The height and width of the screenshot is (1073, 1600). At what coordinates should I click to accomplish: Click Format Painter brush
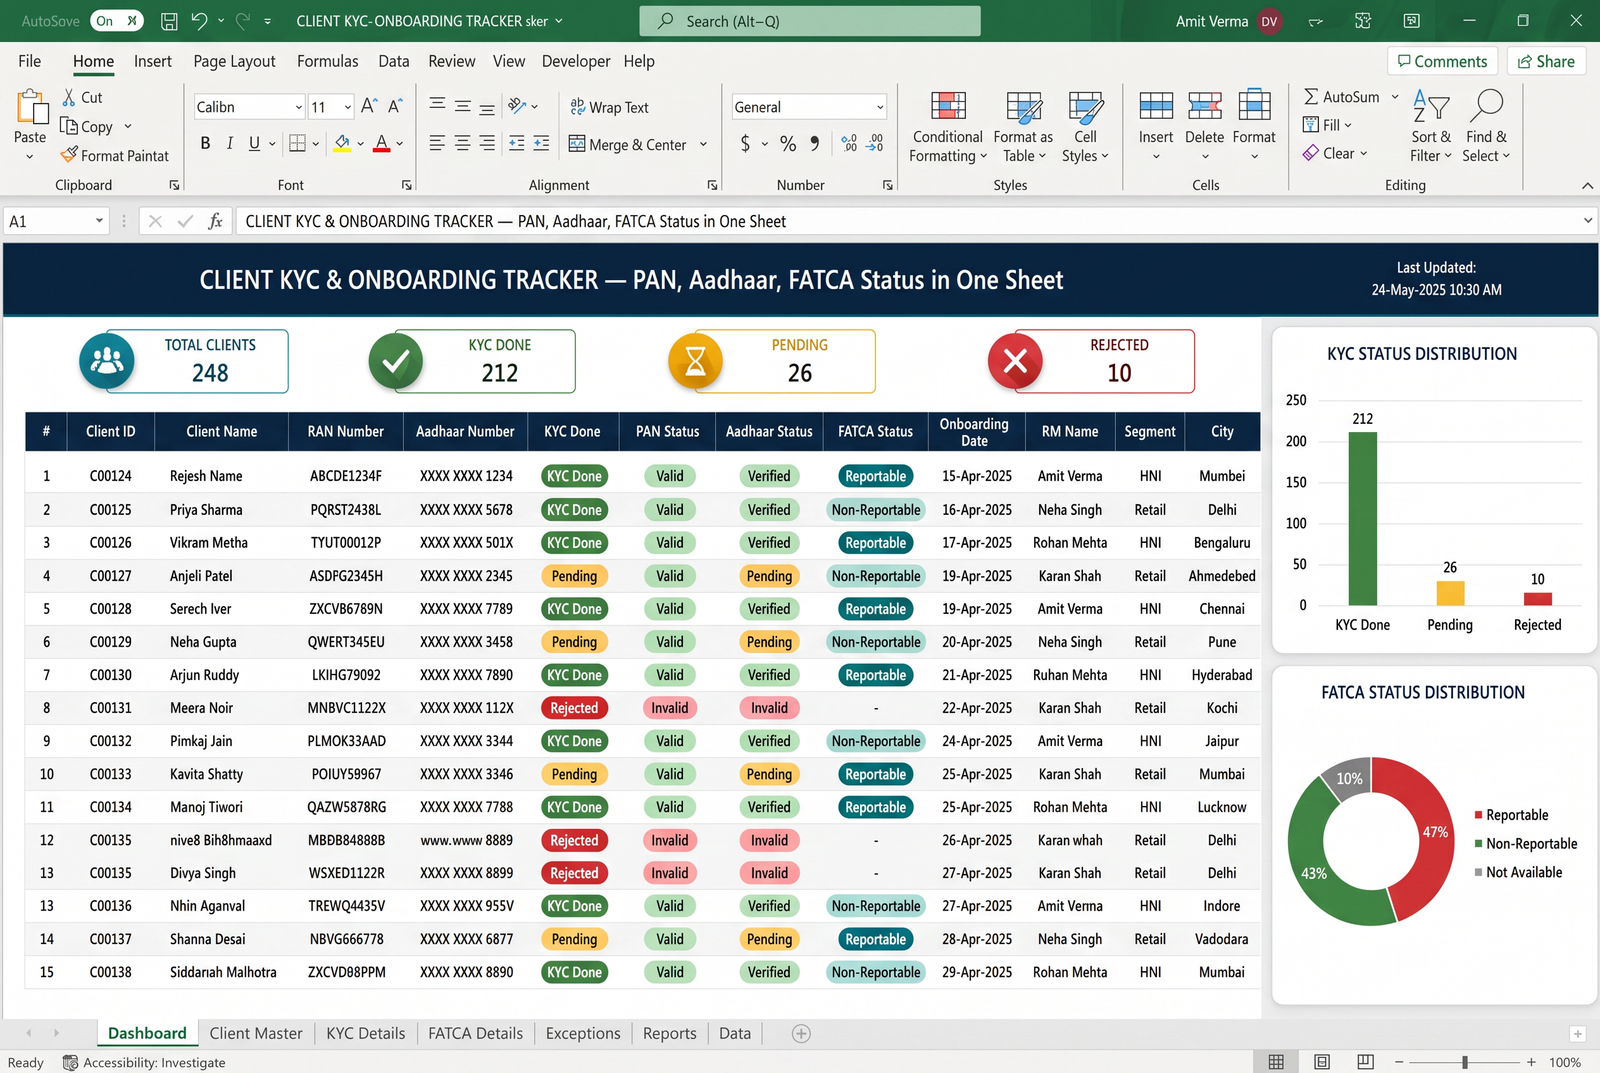(69, 155)
